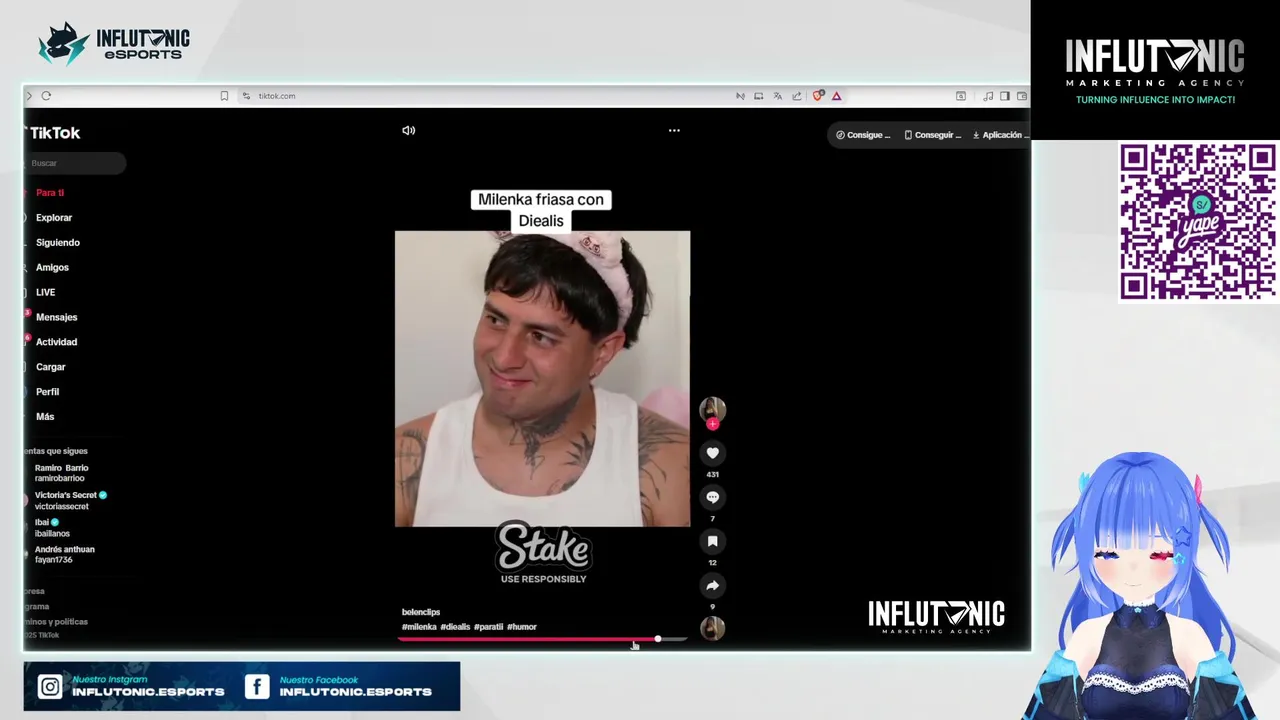Open the Amigos section

pyautogui.click(x=52, y=267)
